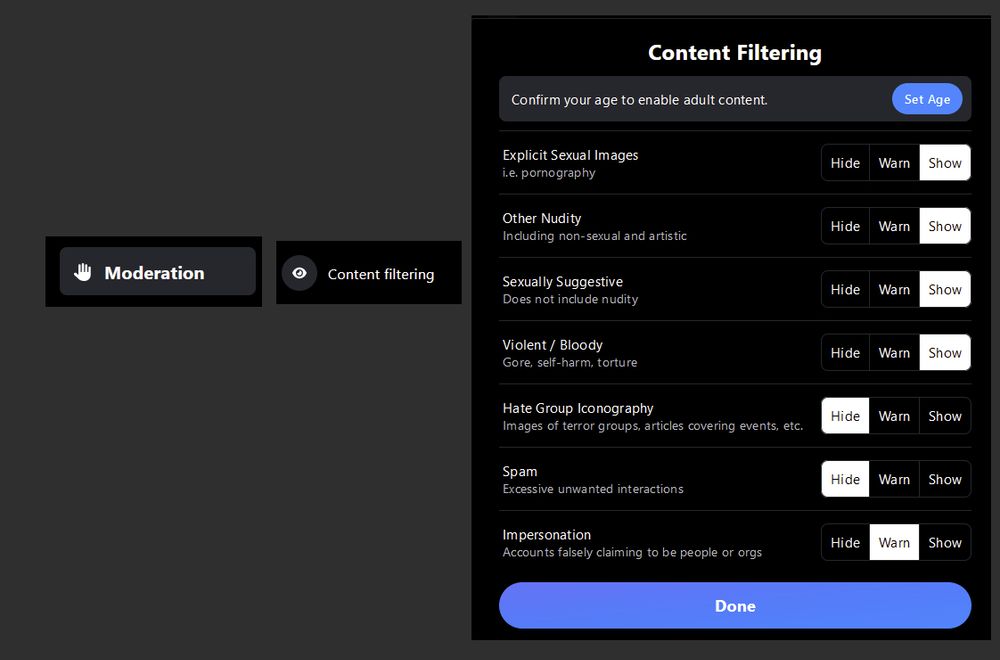Choose Warn for Hate Group Iconography
This screenshot has width=1000, height=660.
[894, 416]
